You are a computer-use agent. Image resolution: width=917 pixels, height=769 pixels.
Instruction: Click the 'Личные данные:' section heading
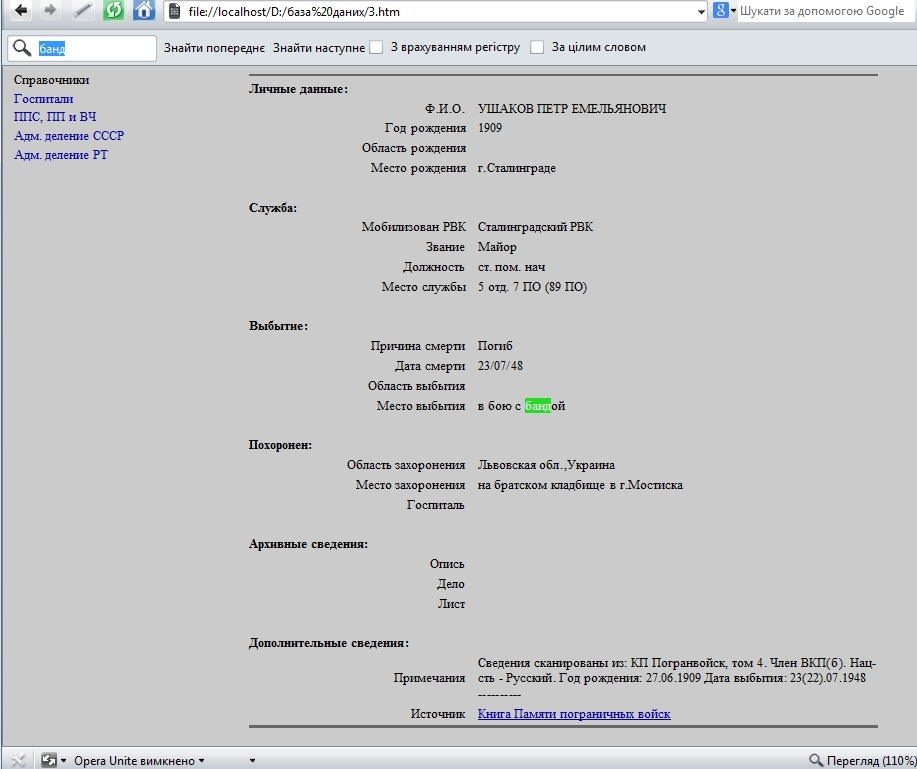pos(298,89)
